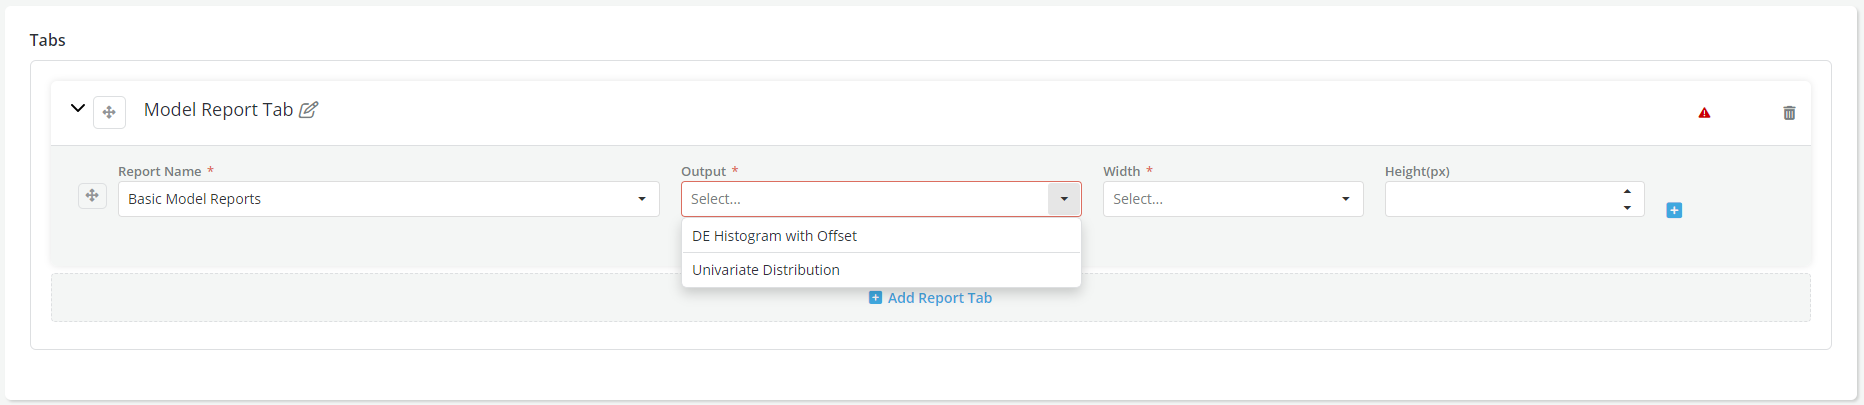
Task: Increase Height(px) with the up arrow
Action: [1628, 191]
